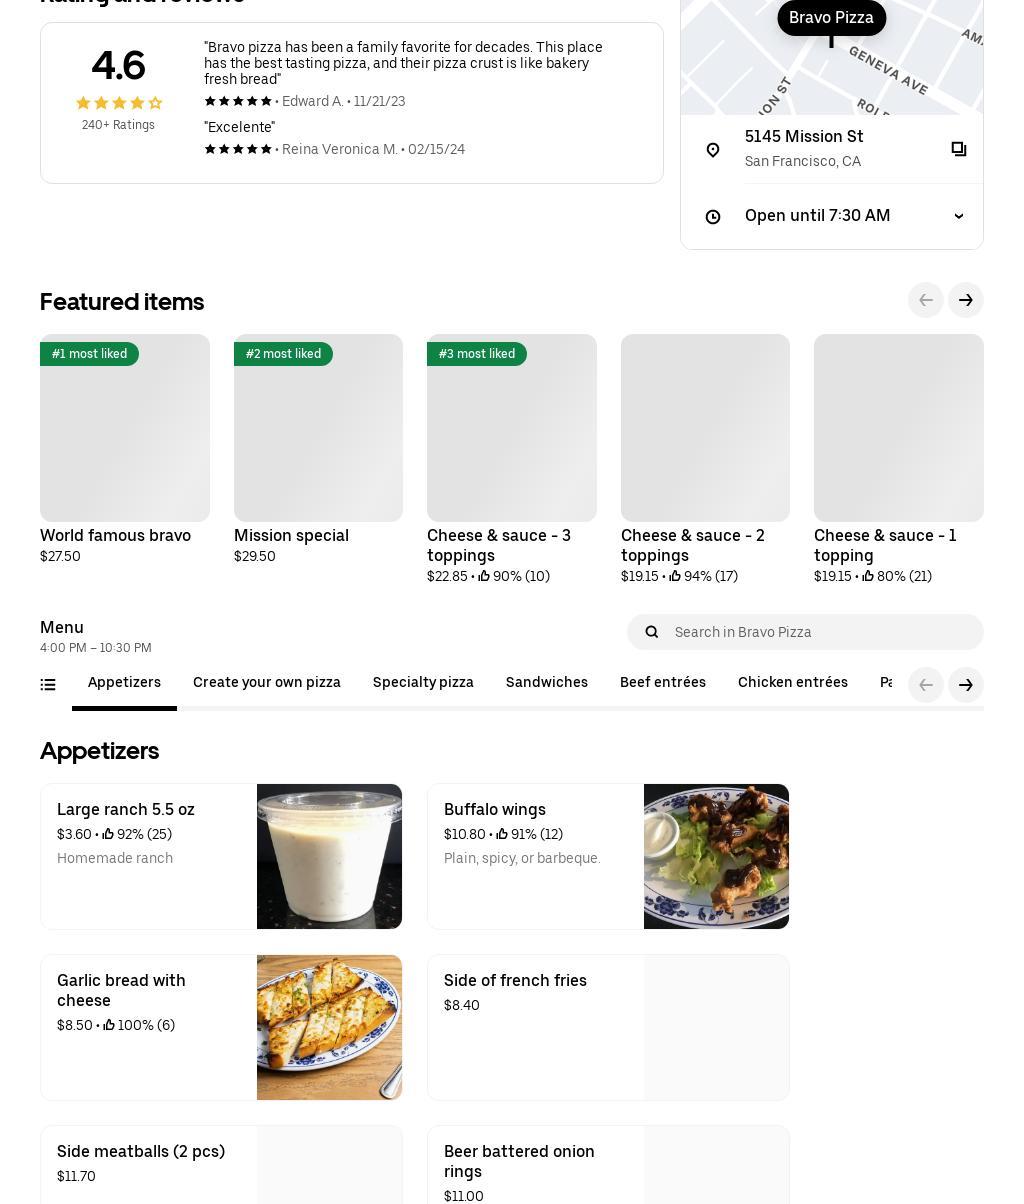This screenshot has width=1024, height=1204.
Task: Click the search magnifier icon
Action: coord(652,632)
